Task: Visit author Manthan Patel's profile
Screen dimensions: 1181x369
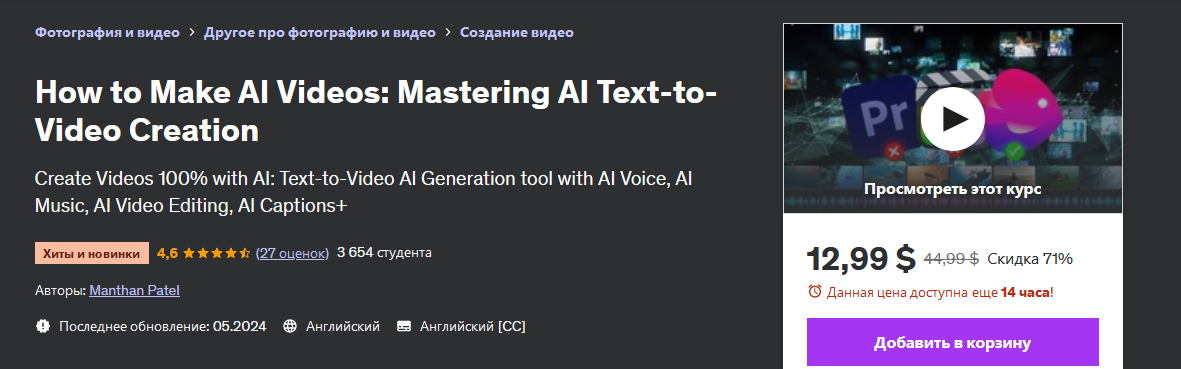Action: [135, 290]
